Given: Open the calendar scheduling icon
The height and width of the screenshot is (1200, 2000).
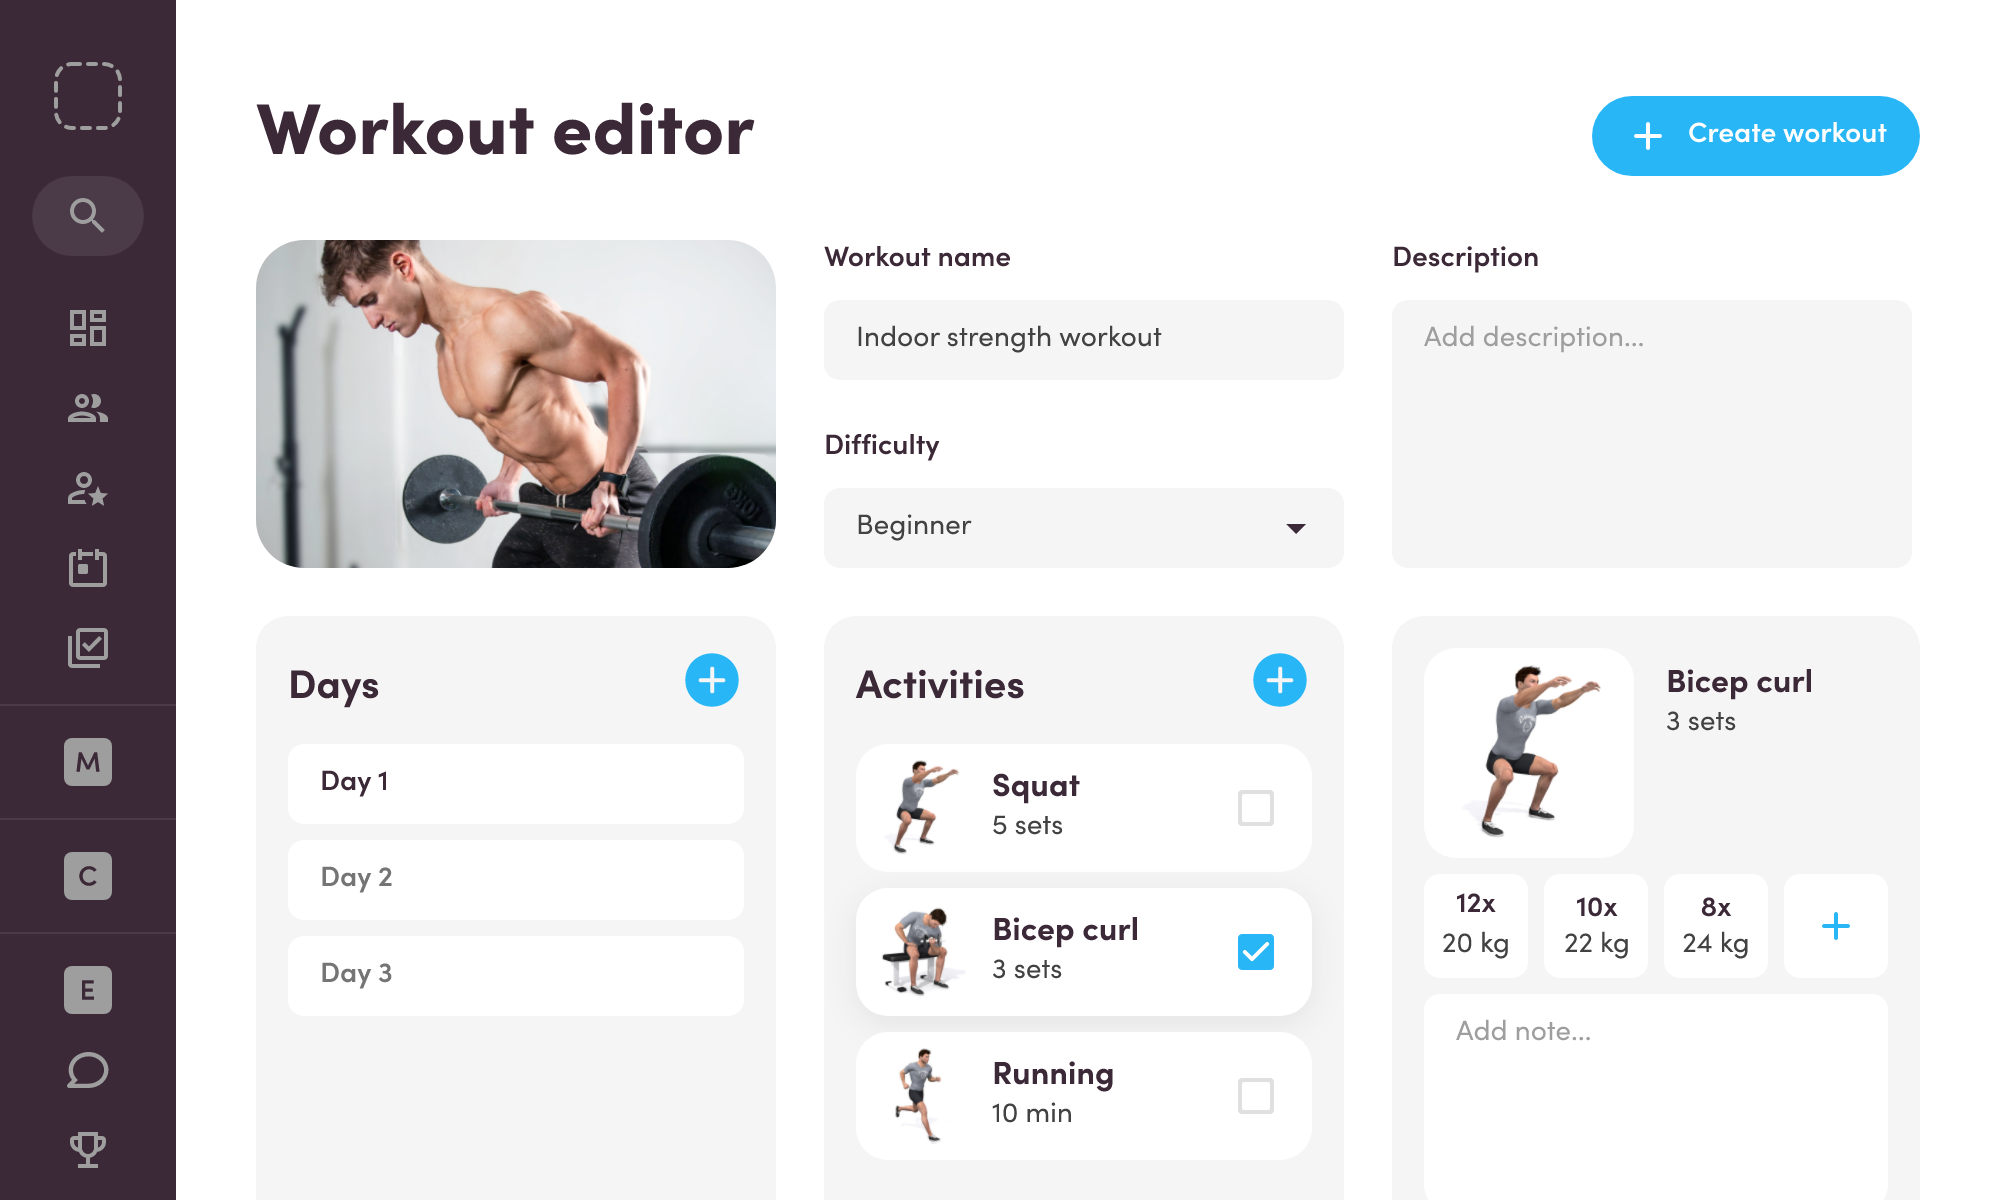Looking at the screenshot, I should [x=87, y=567].
